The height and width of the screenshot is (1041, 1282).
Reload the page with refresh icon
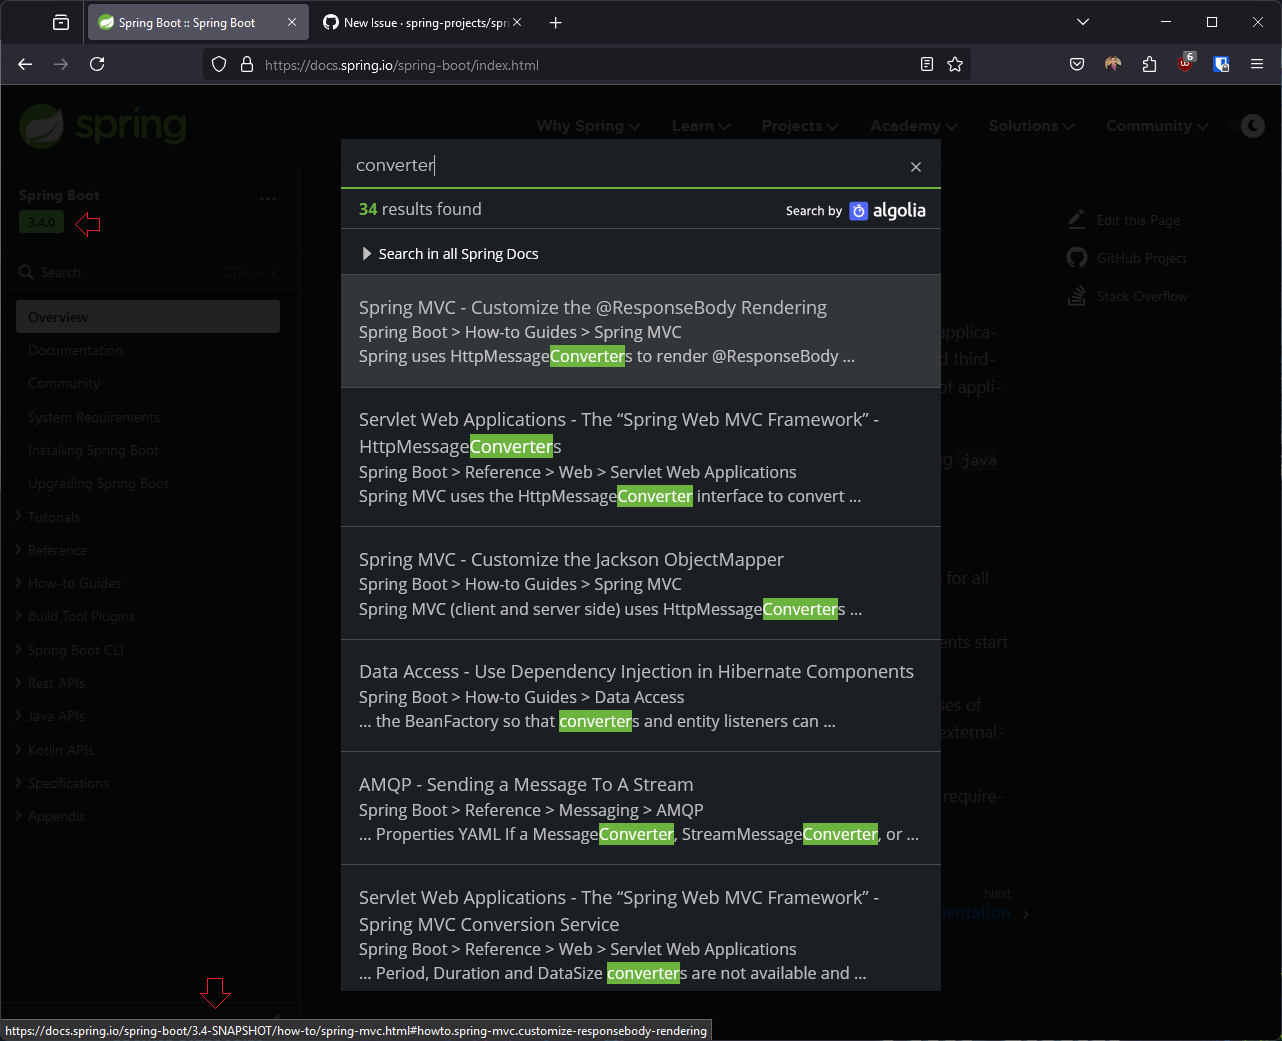[97, 65]
